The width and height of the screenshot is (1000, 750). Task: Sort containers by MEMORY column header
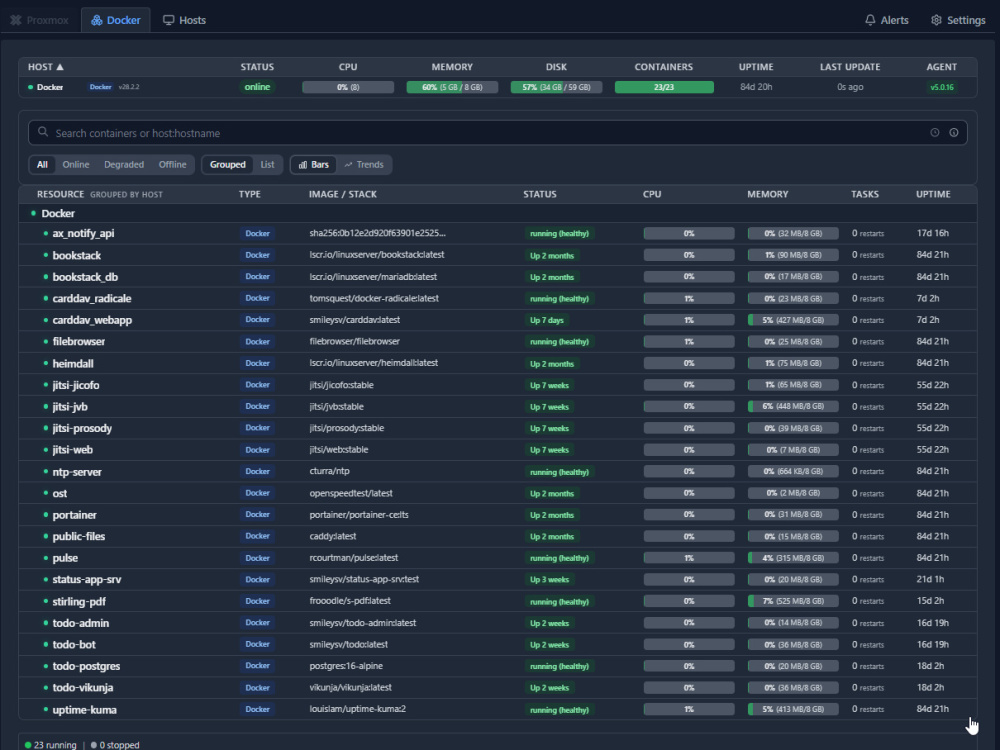pyautogui.click(x=767, y=194)
